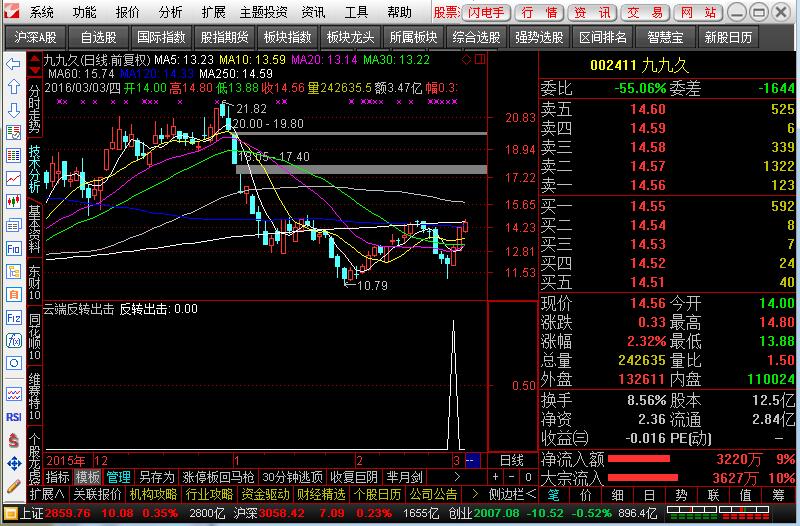The width and height of the screenshot is (800, 526).
Task: Click the wave indicator icon above RSI
Action: [x=13, y=394]
